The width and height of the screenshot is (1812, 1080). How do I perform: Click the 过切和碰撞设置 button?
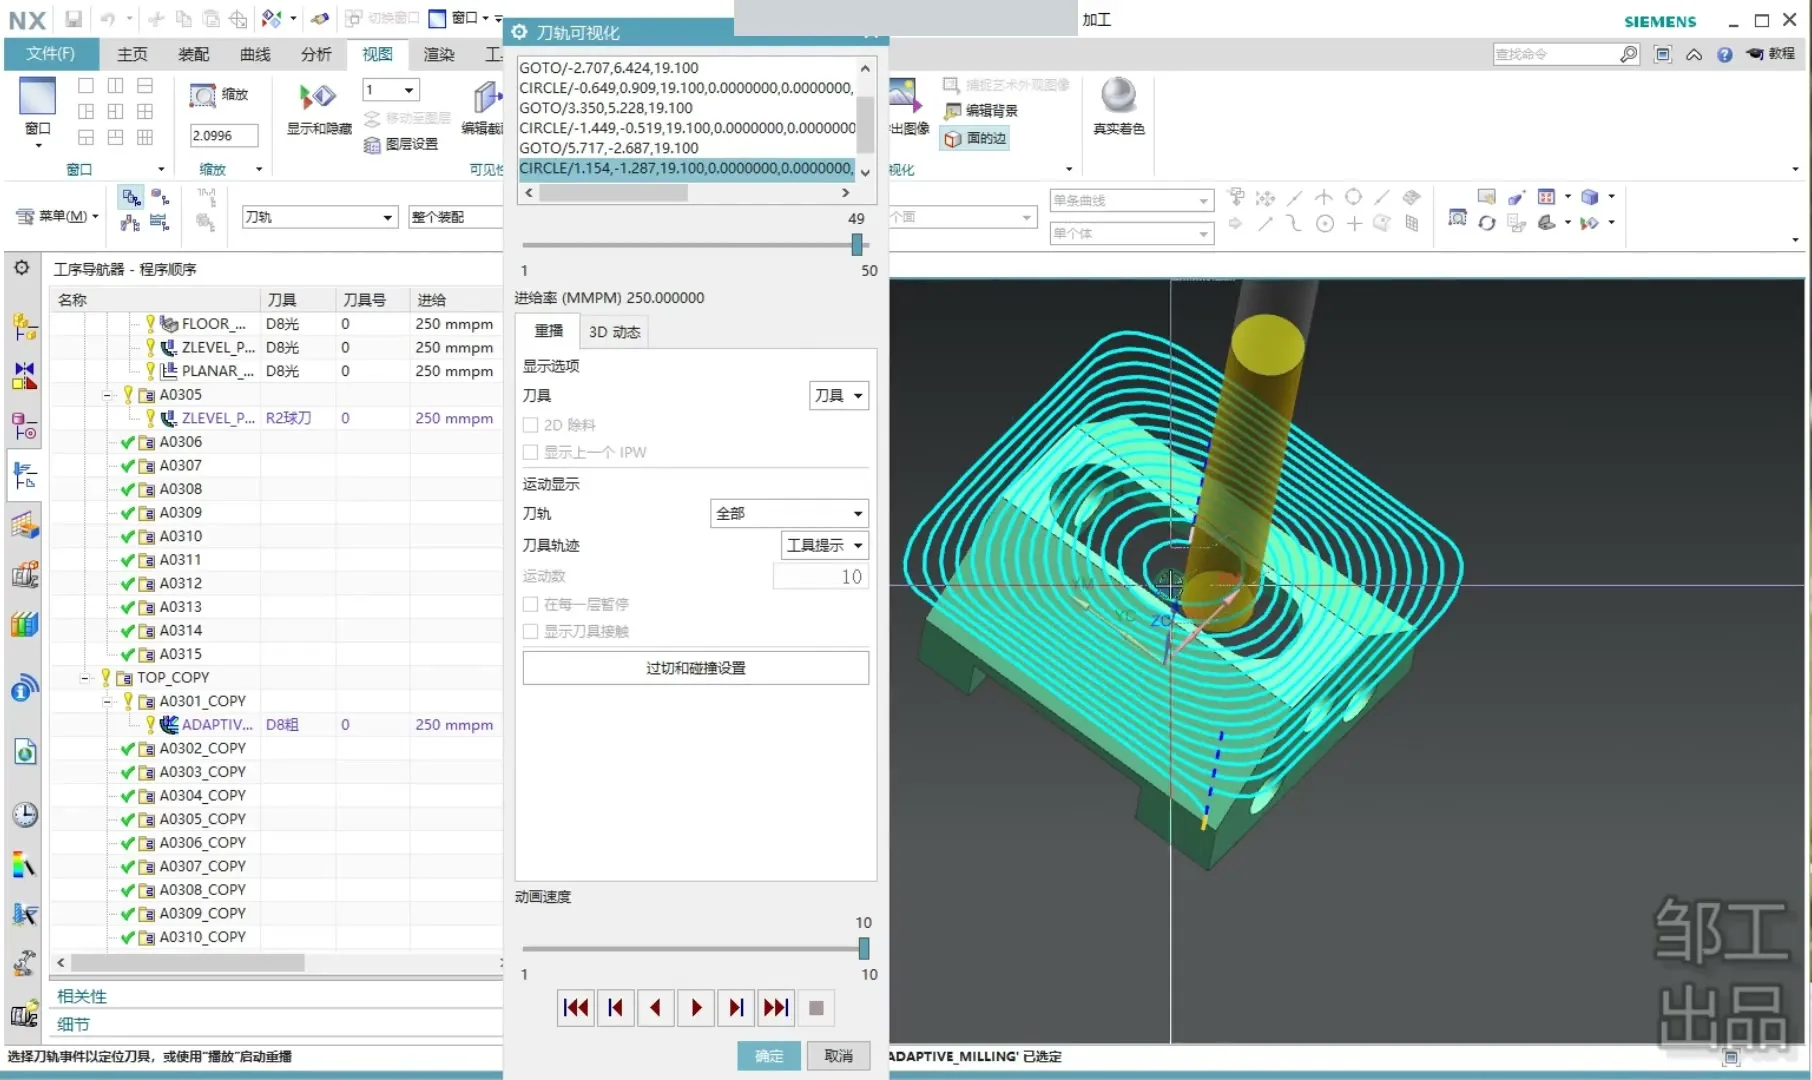click(695, 668)
